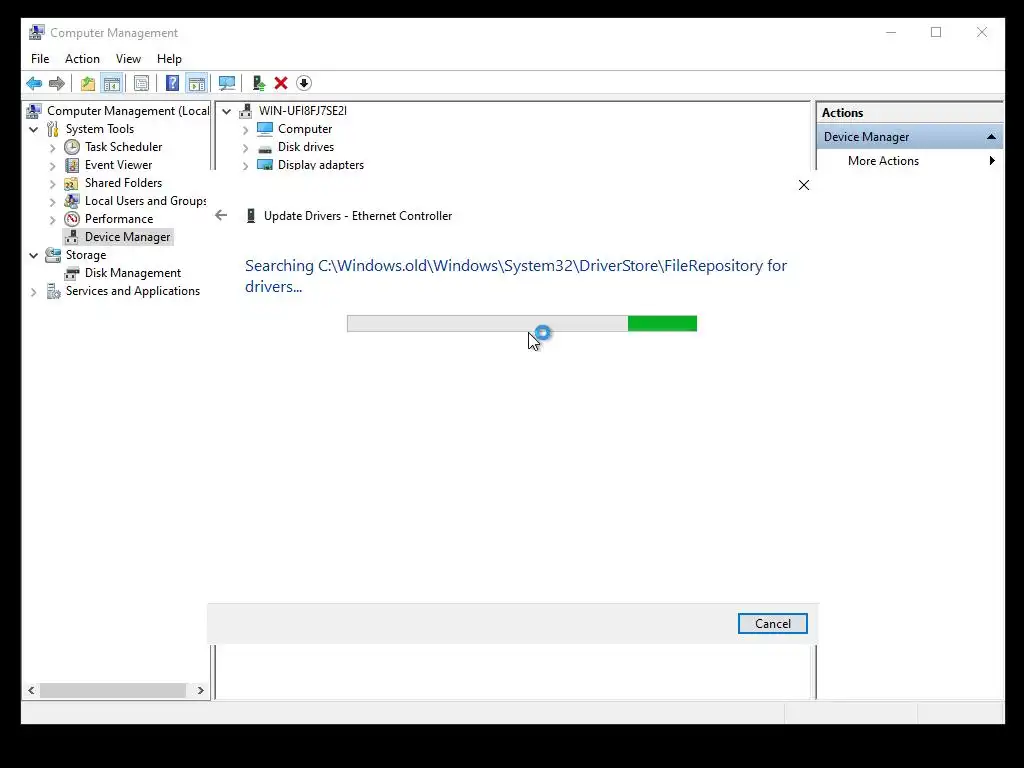
Task: Expand the Disk drives category
Action: (x=246, y=148)
